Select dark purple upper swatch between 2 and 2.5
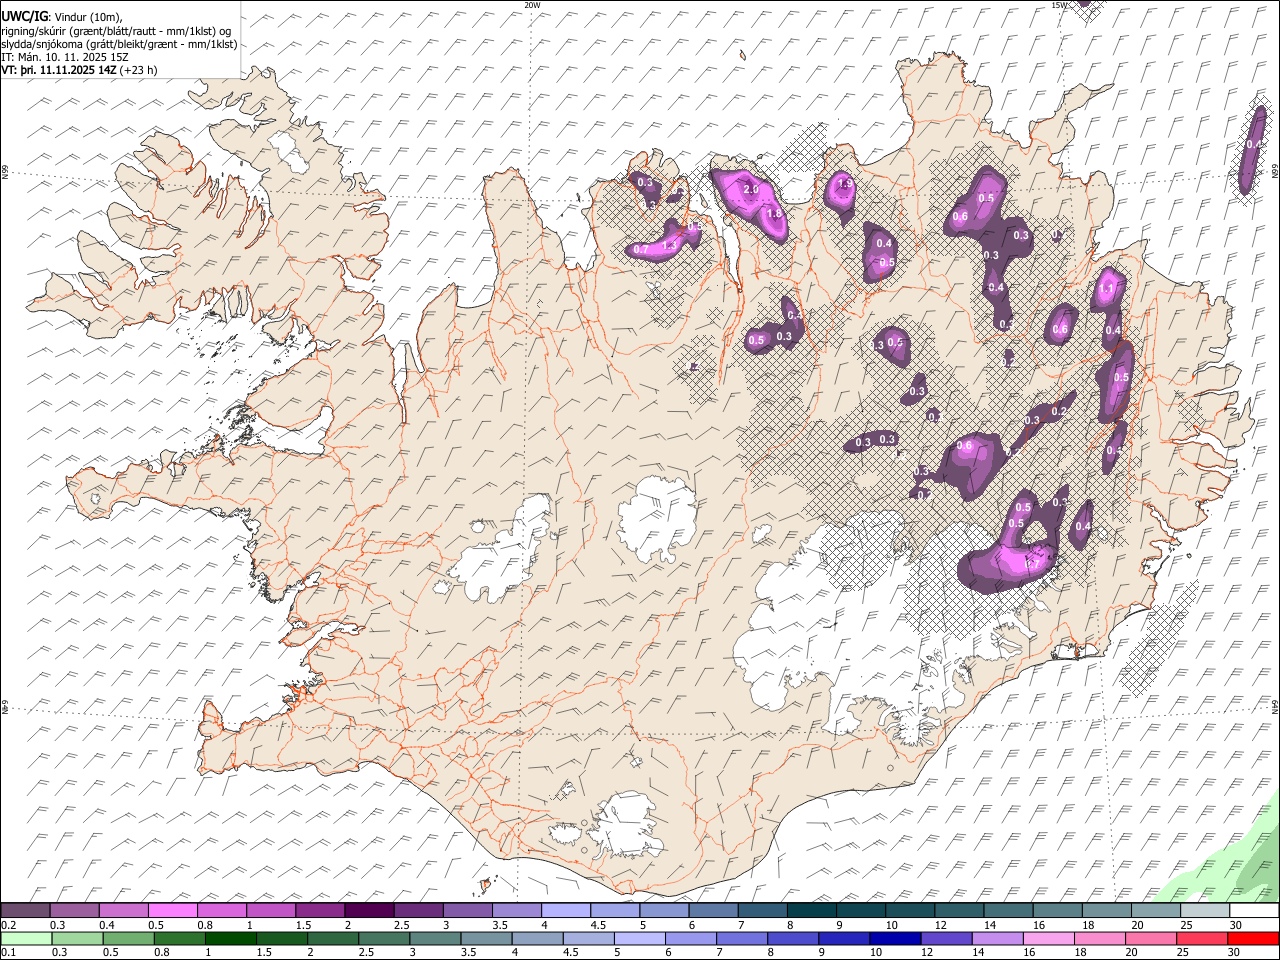The width and height of the screenshot is (1280, 960). pos(369,910)
